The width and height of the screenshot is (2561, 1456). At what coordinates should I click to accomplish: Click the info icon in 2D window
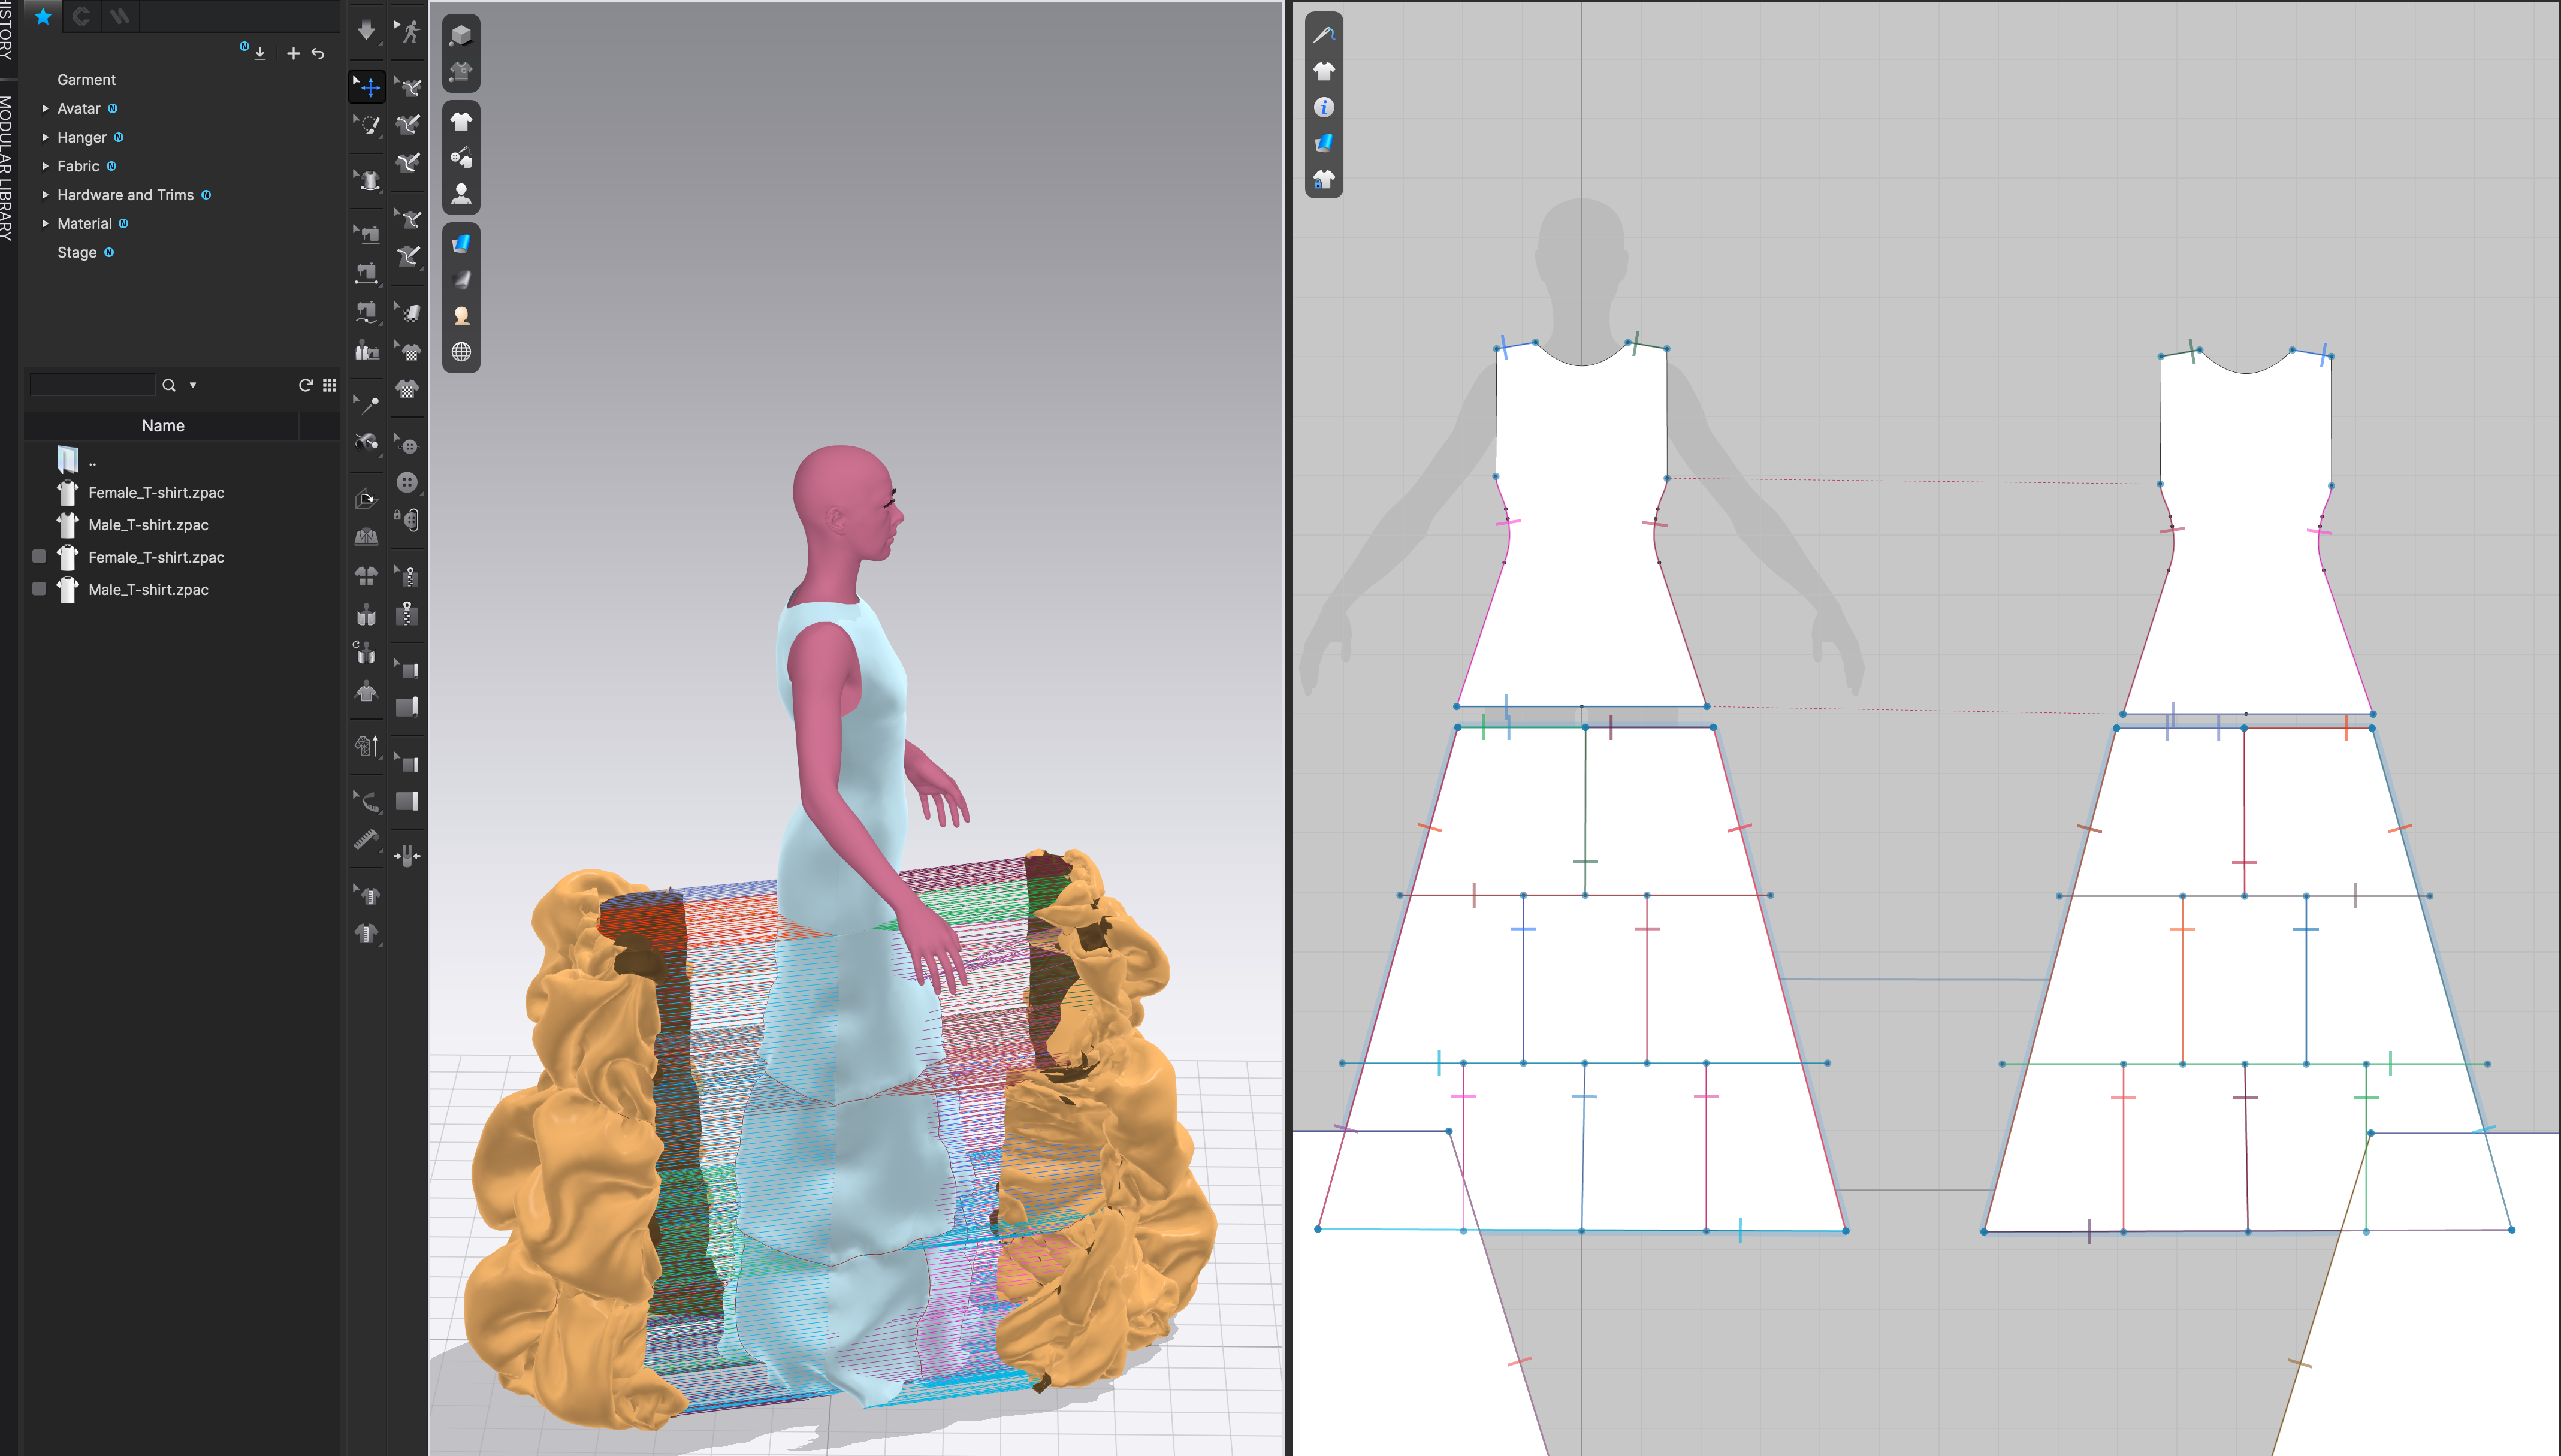click(x=1324, y=107)
